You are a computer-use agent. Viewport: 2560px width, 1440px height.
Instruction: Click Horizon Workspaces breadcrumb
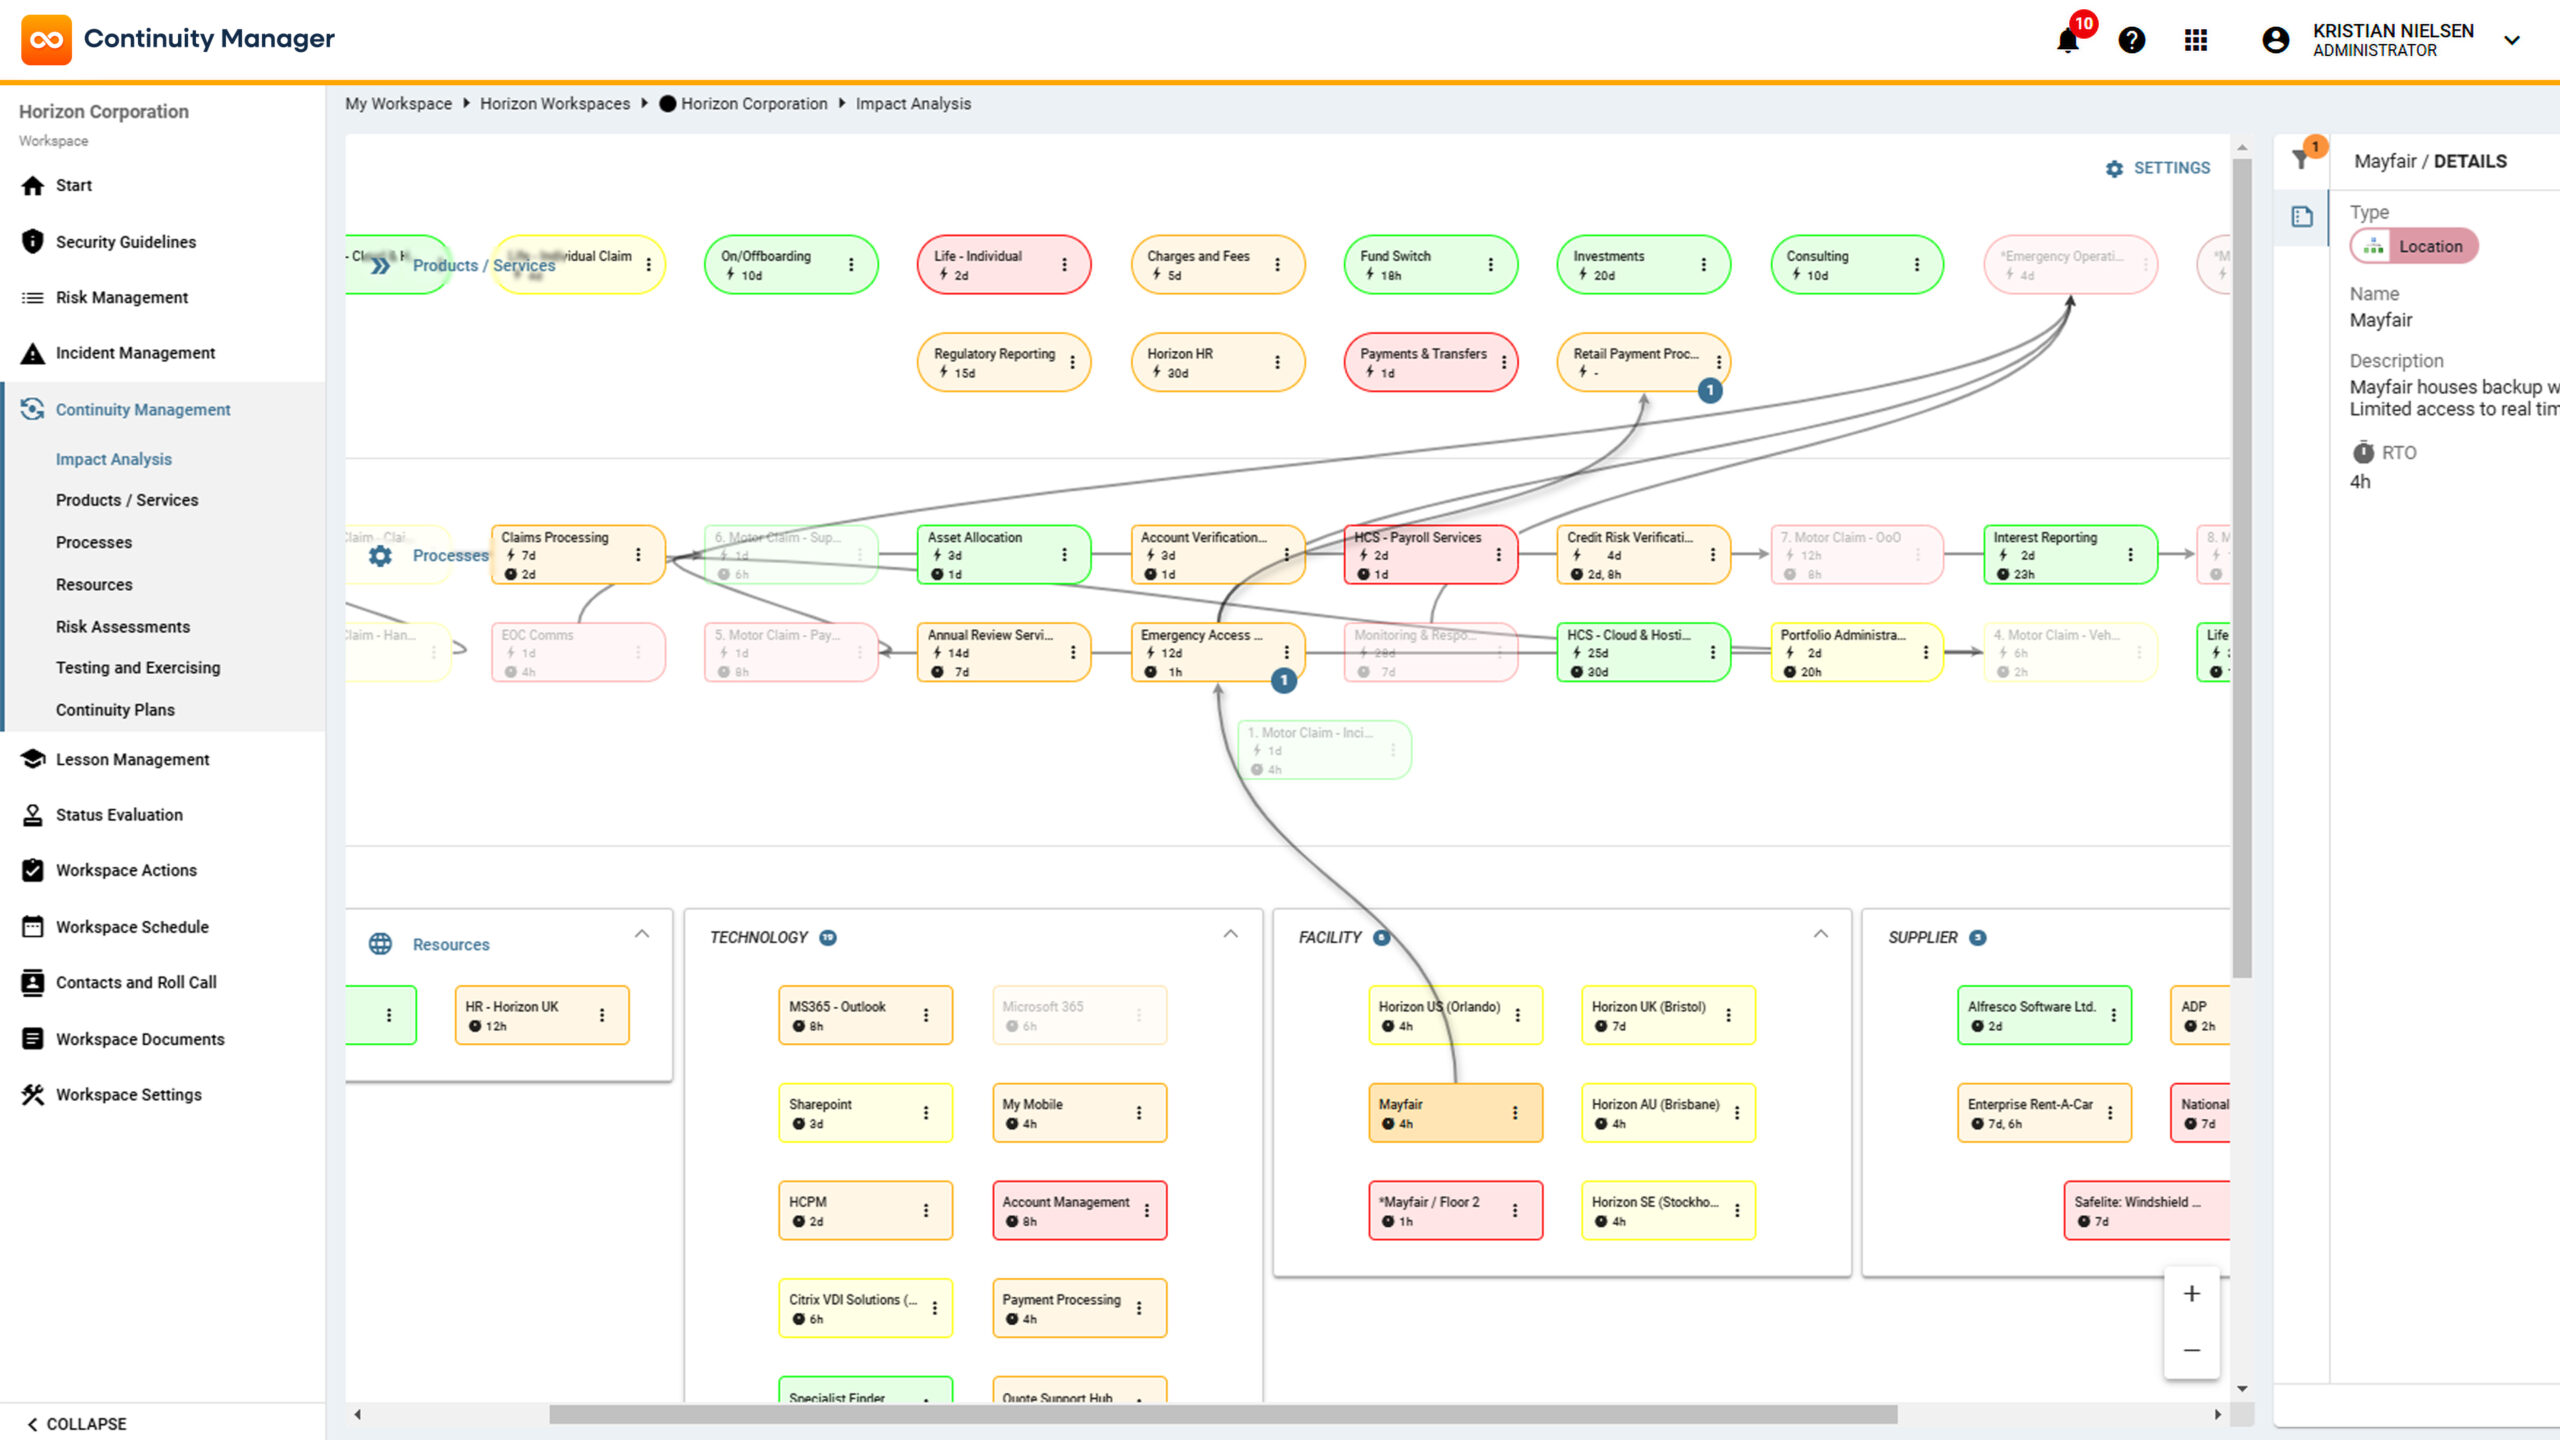click(555, 104)
